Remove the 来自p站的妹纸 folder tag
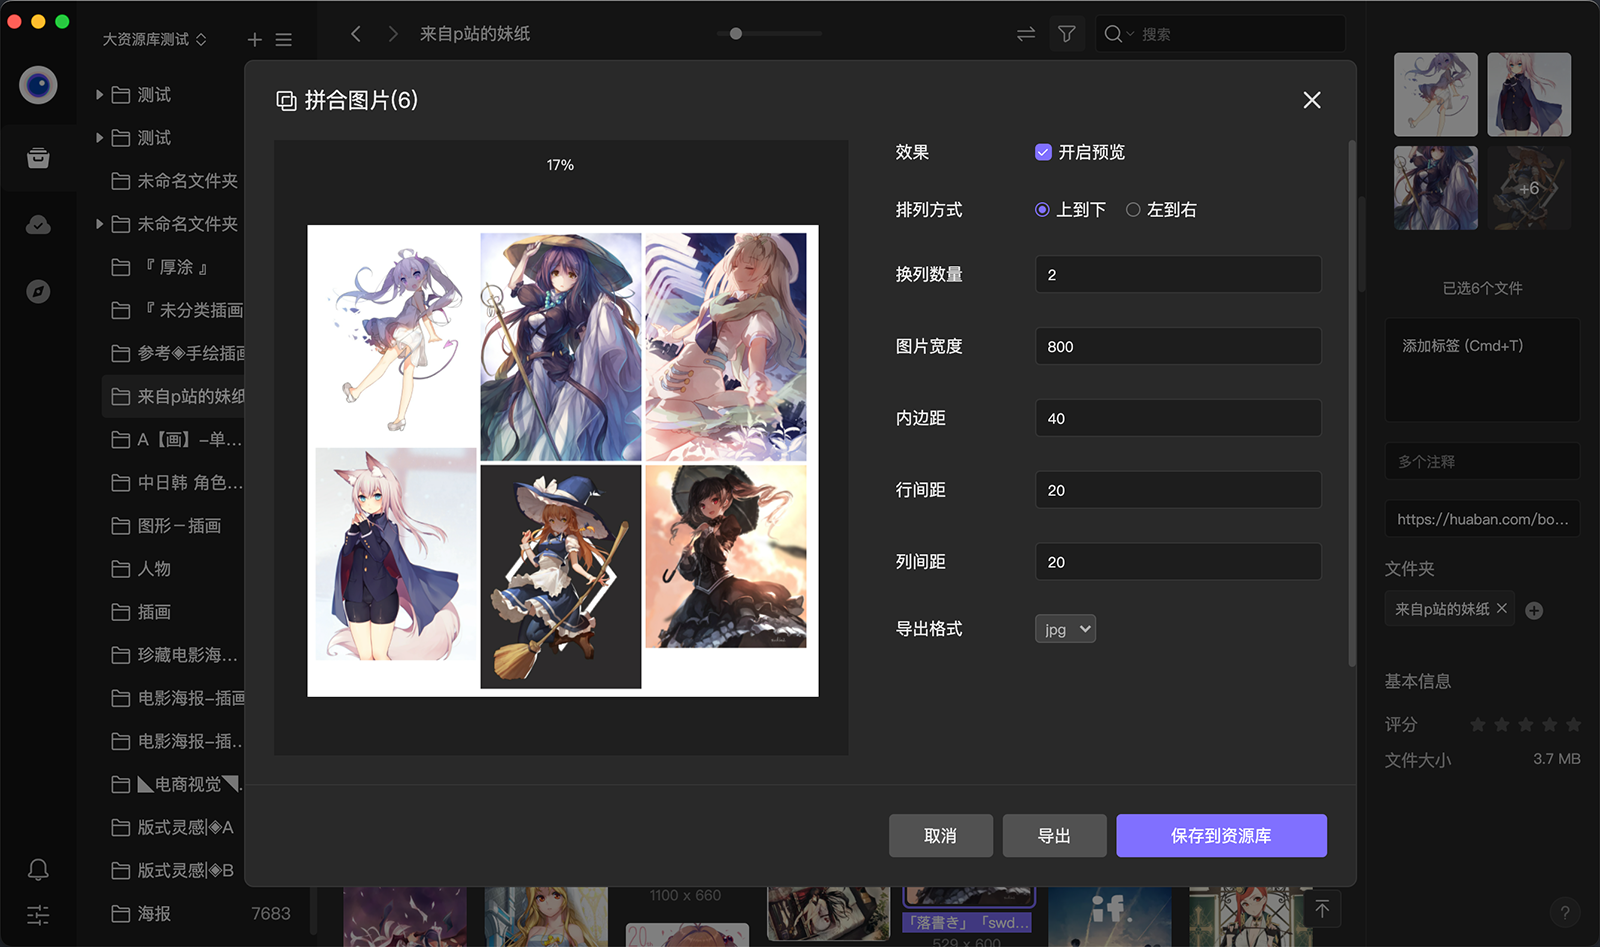 tap(1502, 608)
